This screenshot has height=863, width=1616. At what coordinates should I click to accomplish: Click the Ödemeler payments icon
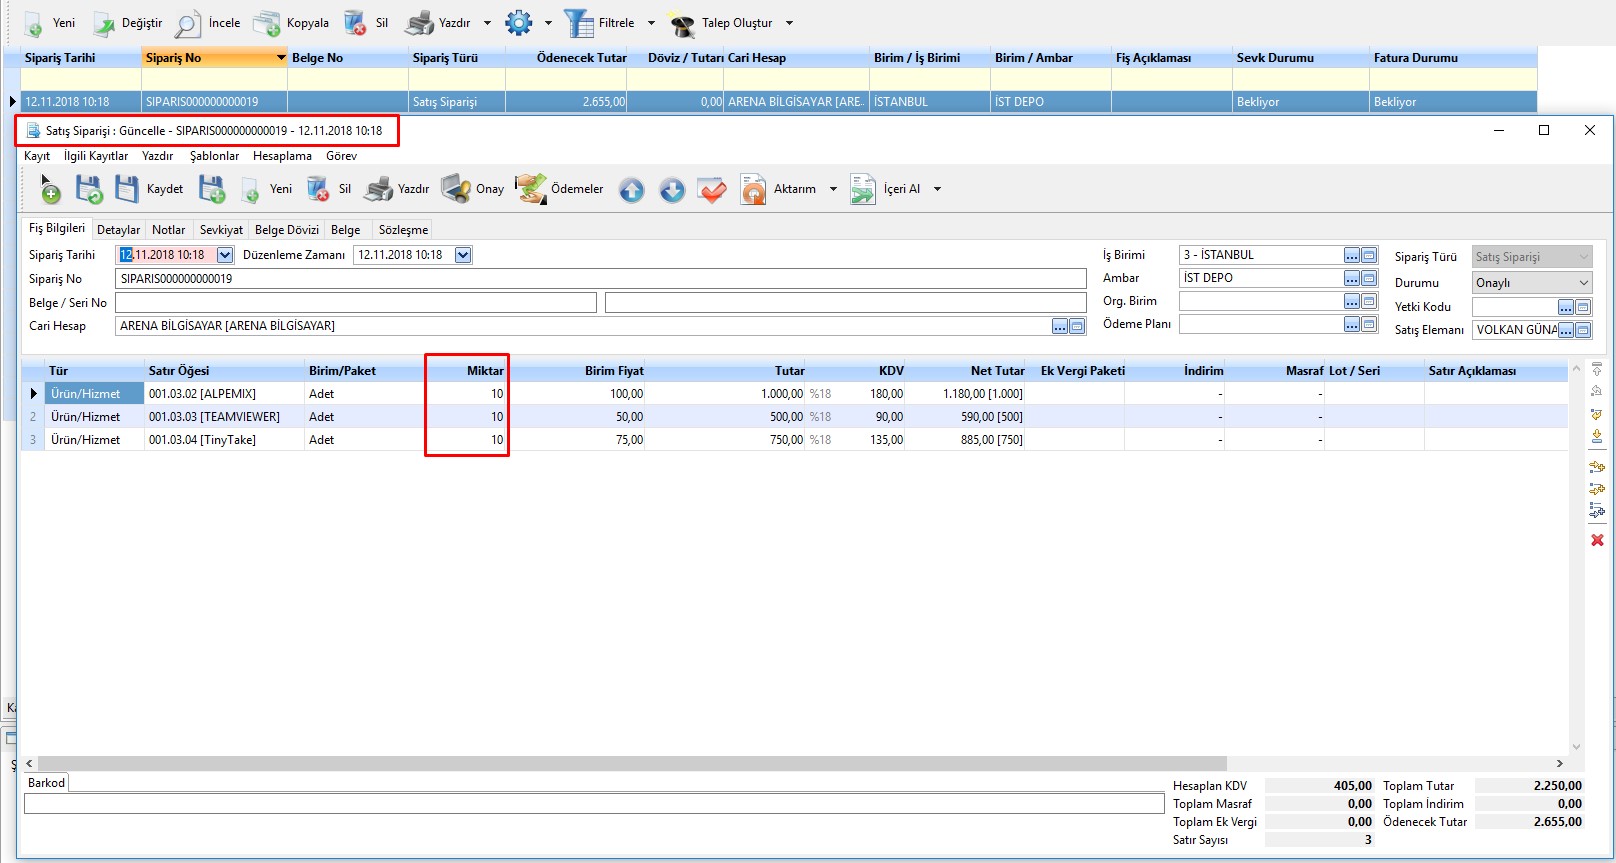tap(531, 189)
